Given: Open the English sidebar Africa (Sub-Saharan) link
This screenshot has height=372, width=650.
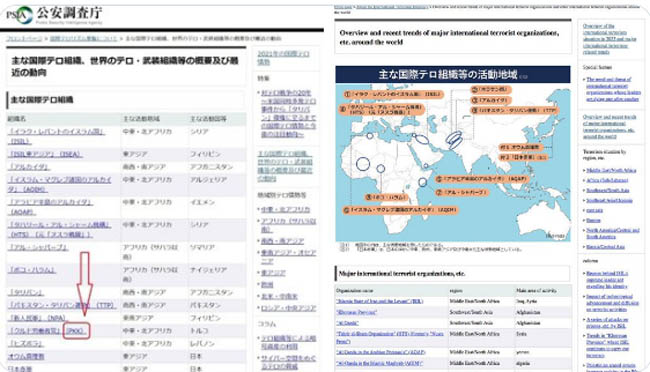Looking at the screenshot, I should (x=607, y=180).
